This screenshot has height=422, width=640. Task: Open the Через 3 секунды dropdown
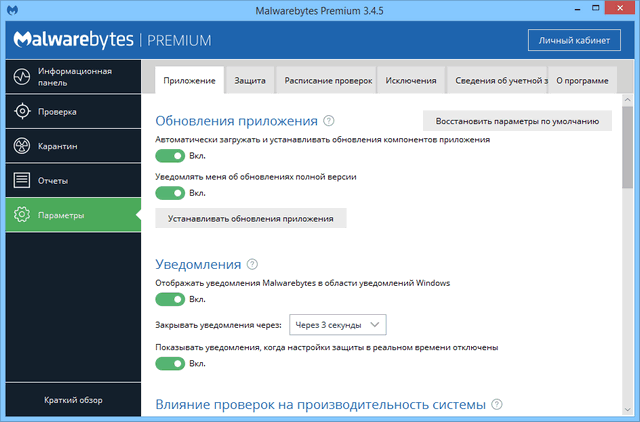click(337, 325)
